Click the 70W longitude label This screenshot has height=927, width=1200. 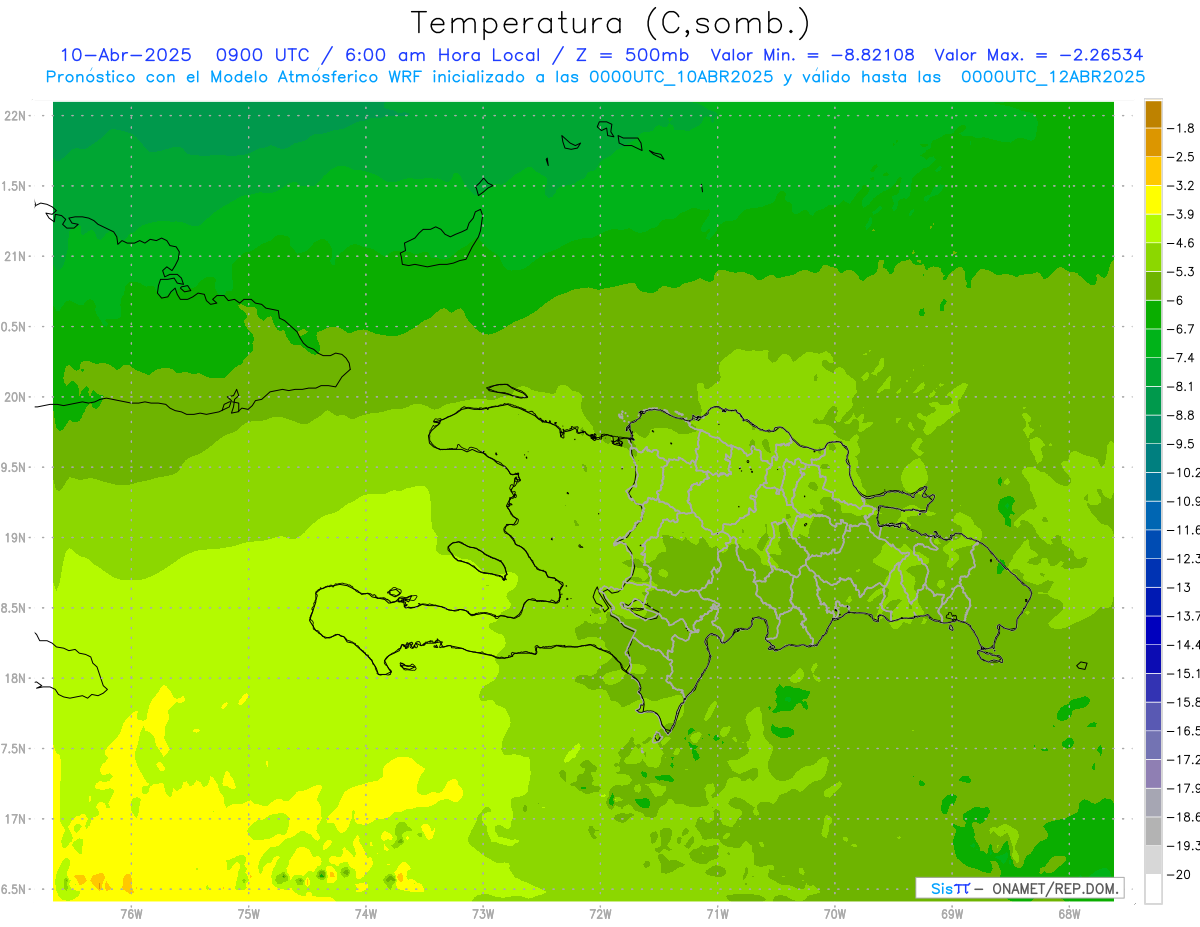[834, 914]
